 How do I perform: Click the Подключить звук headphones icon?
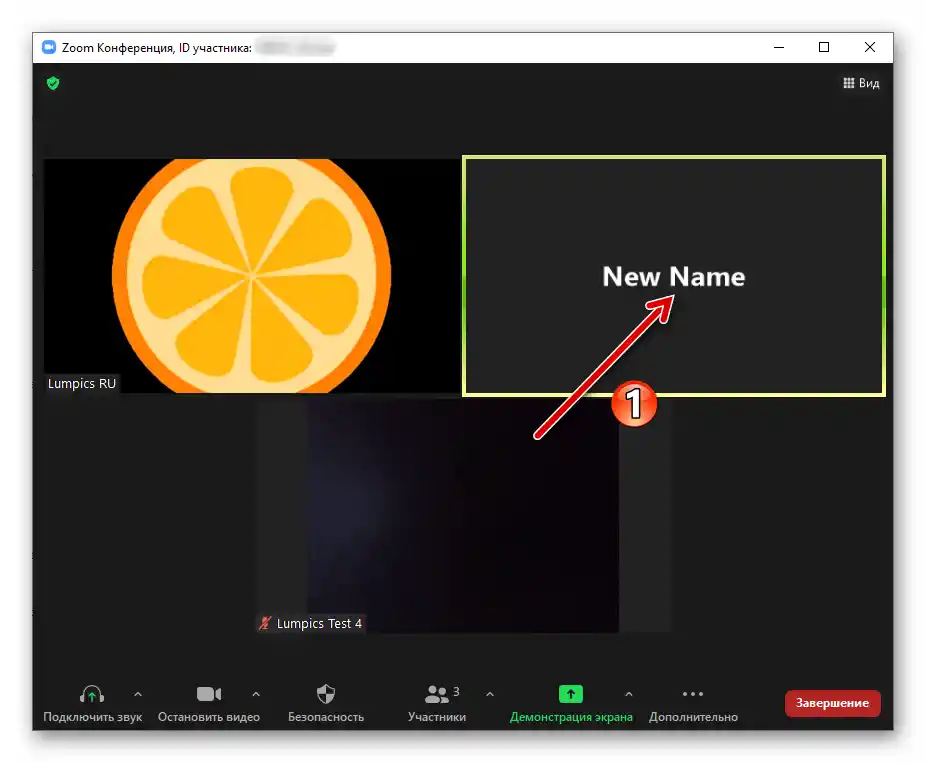point(92,694)
